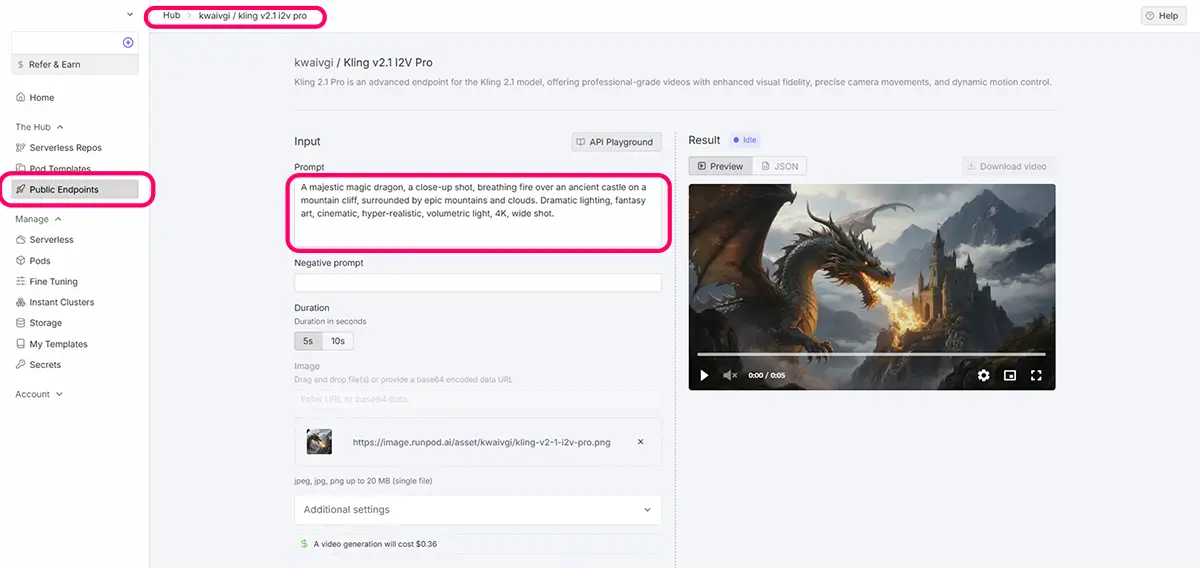Click Refer & Earn button
The image size is (1200, 568).
coord(75,64)
